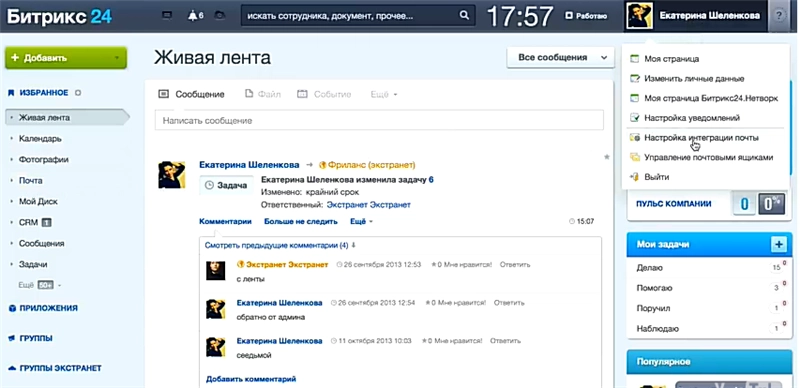Screen dimensions: 800x388
Task: Switch to the Сообщение tab
Action: [191, 94]
